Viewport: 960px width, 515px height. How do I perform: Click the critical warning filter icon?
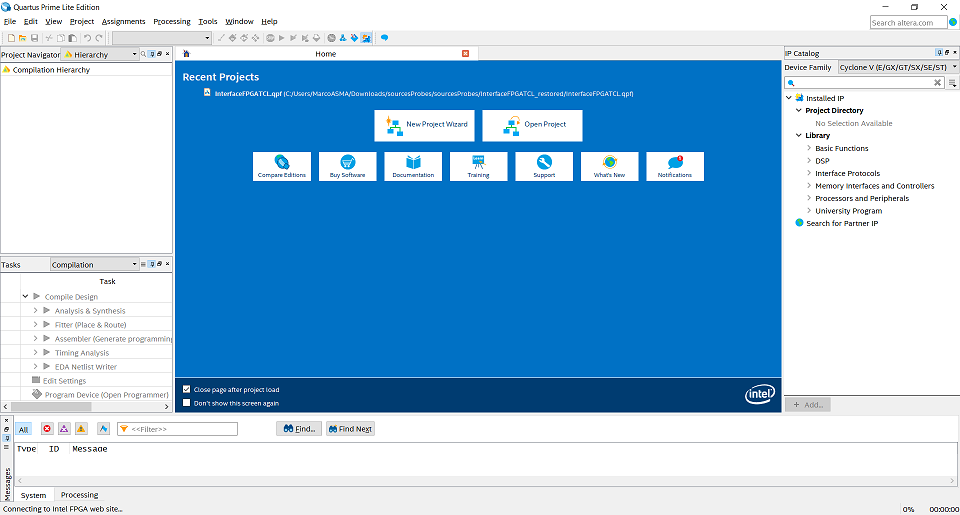[64, 429]
